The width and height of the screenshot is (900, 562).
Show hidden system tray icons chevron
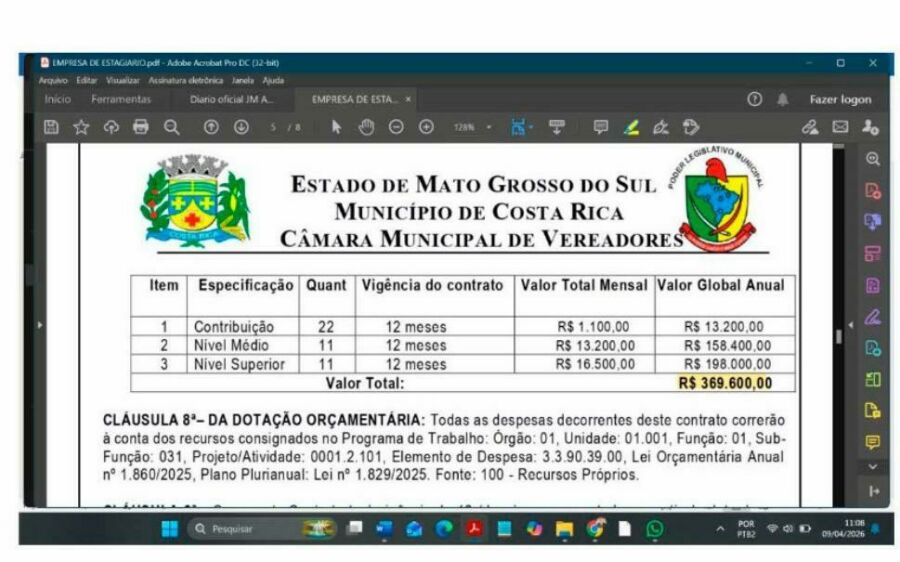pos(720,529)
